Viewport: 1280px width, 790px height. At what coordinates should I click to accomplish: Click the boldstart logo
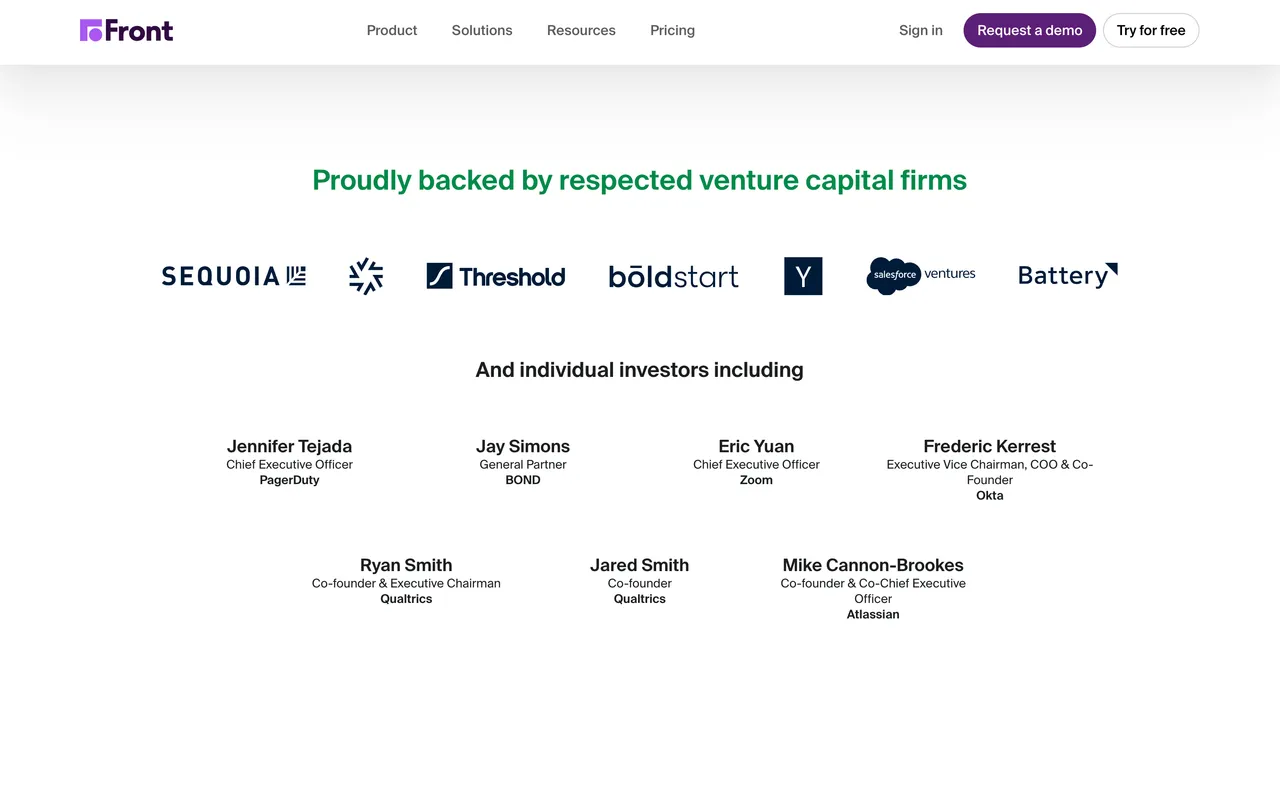pos(674,276)
